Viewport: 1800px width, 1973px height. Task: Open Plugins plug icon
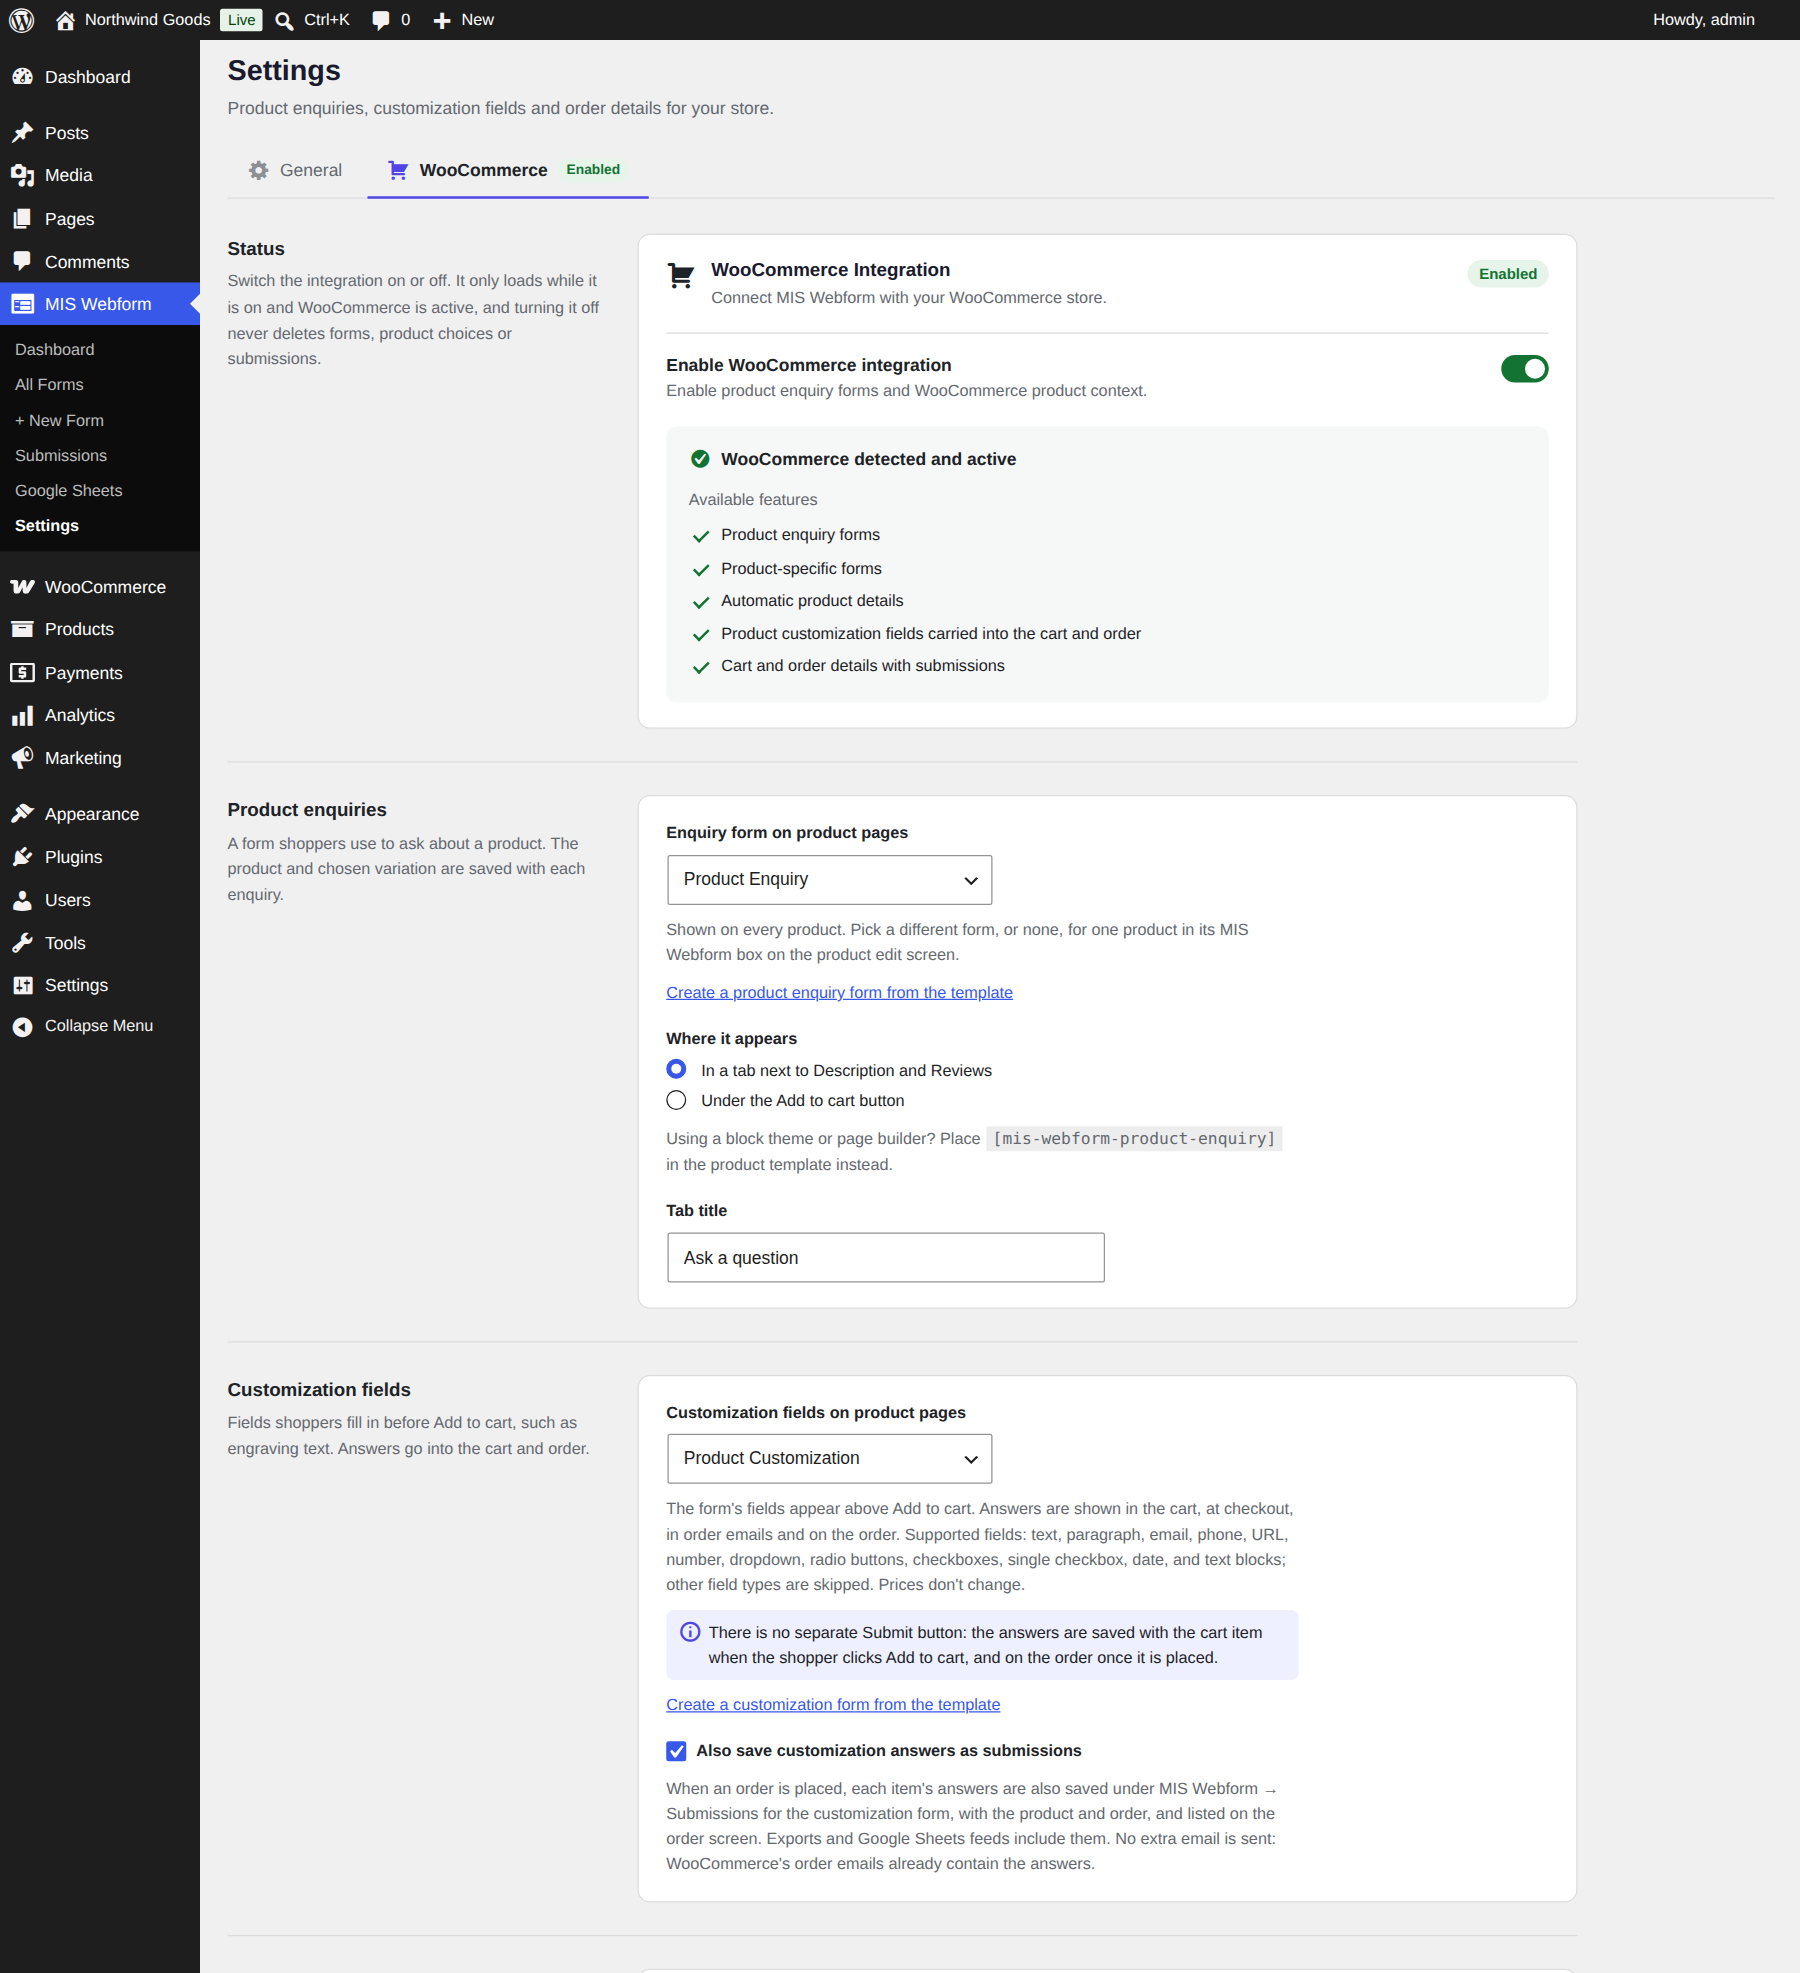click(x=22, y=857)
